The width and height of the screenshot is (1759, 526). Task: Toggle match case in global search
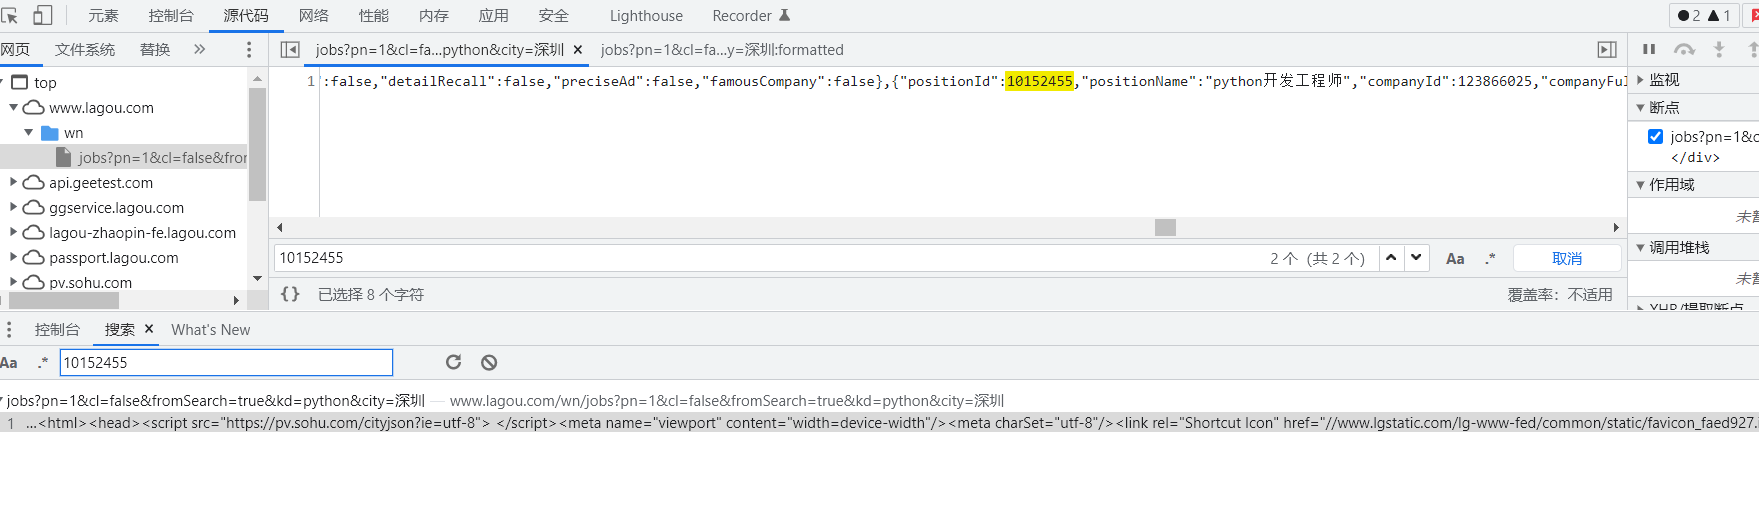point(9,363)
